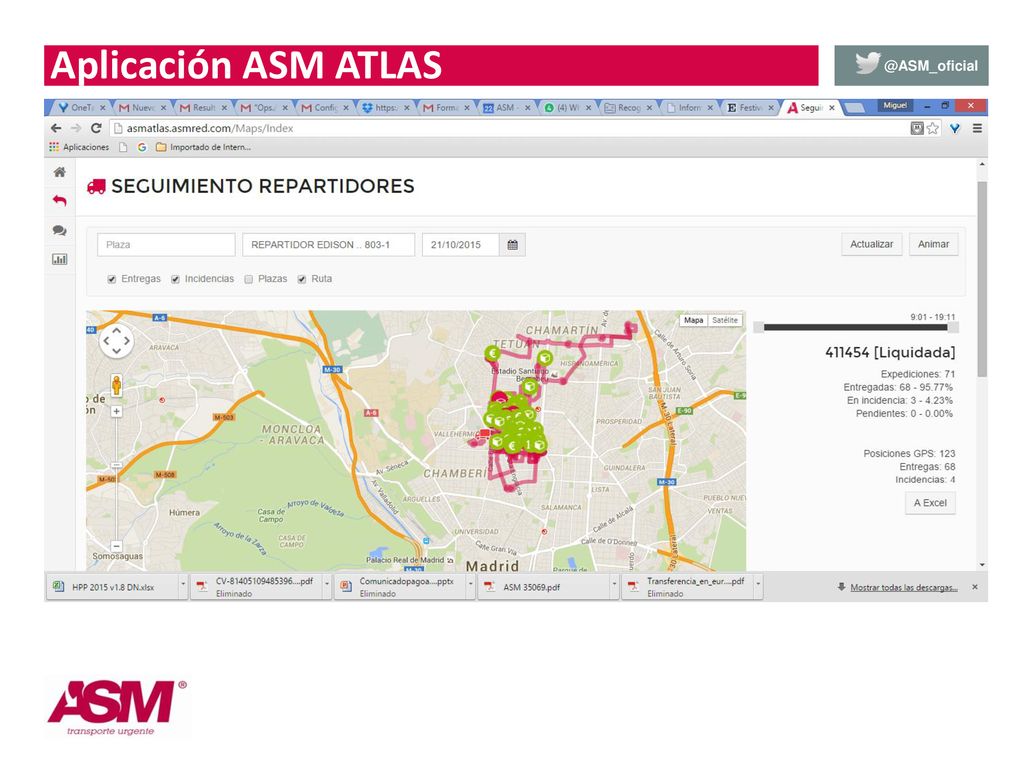This screenshot has height=768, width=1024.
Task: Close the downloads bar
Action: 974,587
